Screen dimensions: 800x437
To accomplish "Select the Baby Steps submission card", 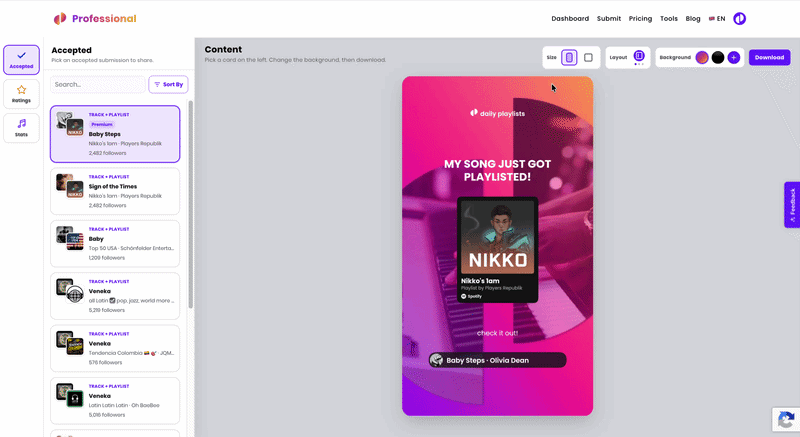I will (115, 134).
